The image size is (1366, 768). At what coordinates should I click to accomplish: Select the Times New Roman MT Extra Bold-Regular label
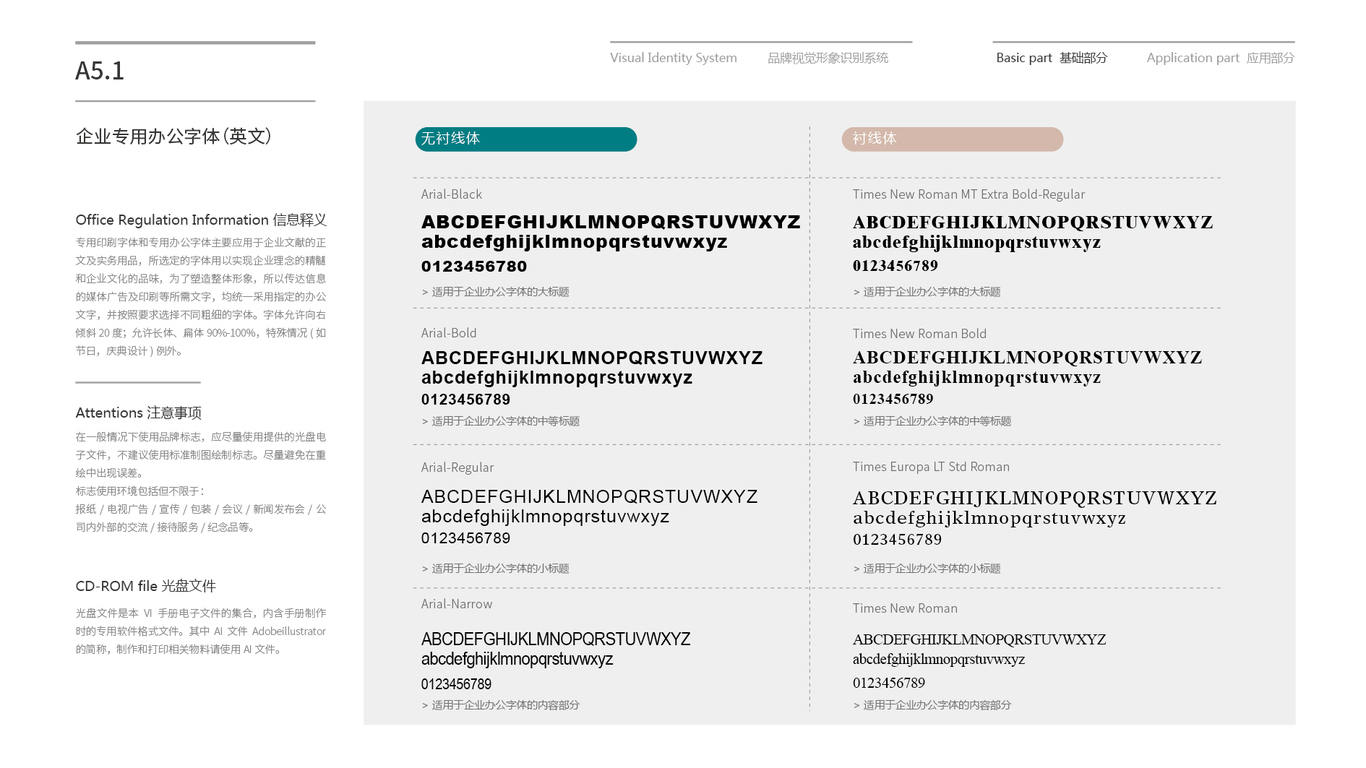coord(968,194)
